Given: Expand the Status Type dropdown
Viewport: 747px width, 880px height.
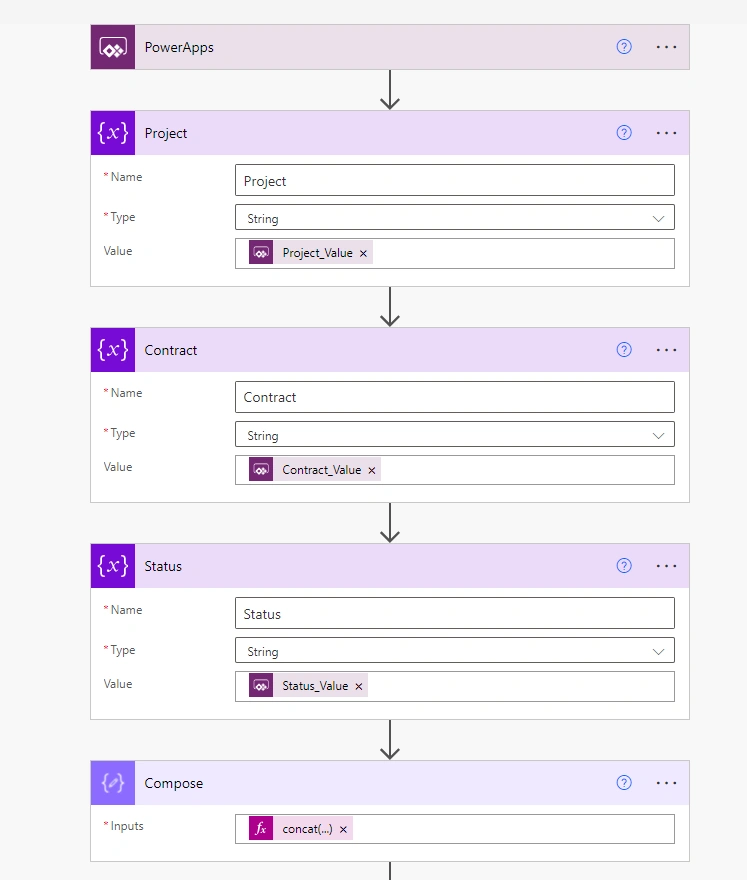Looking at the screenshot, I should [455, 651].
